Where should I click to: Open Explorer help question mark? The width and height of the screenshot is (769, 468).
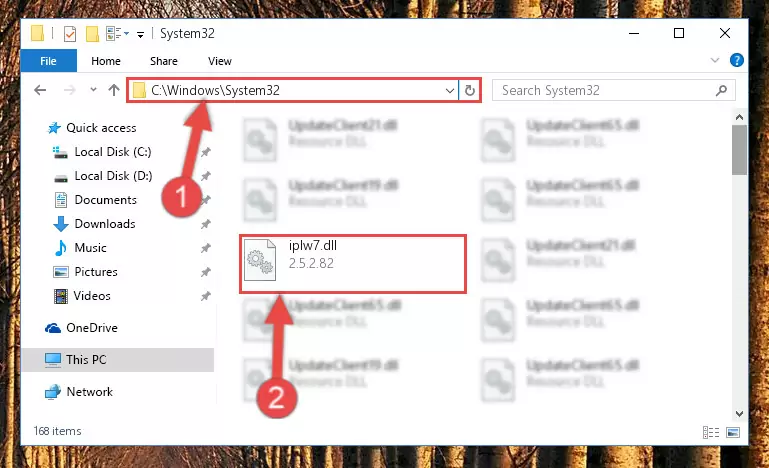tap(736, 60)
